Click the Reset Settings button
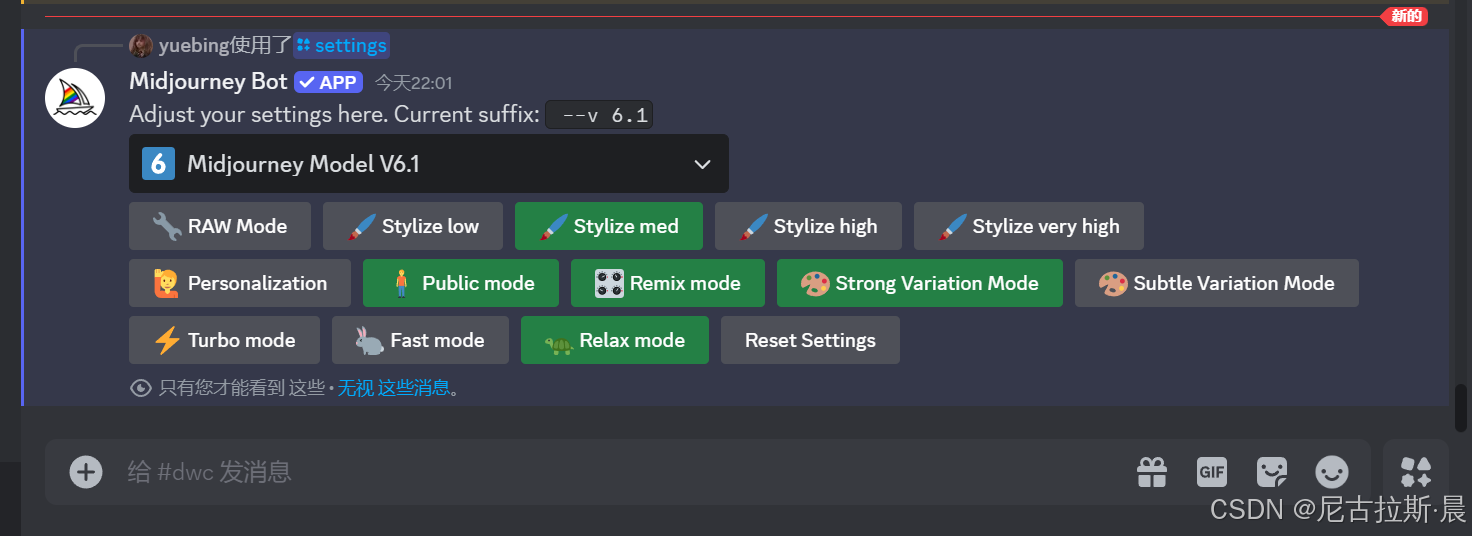The width and height of the screenshot is (1472, 536). tap(810, 340)
